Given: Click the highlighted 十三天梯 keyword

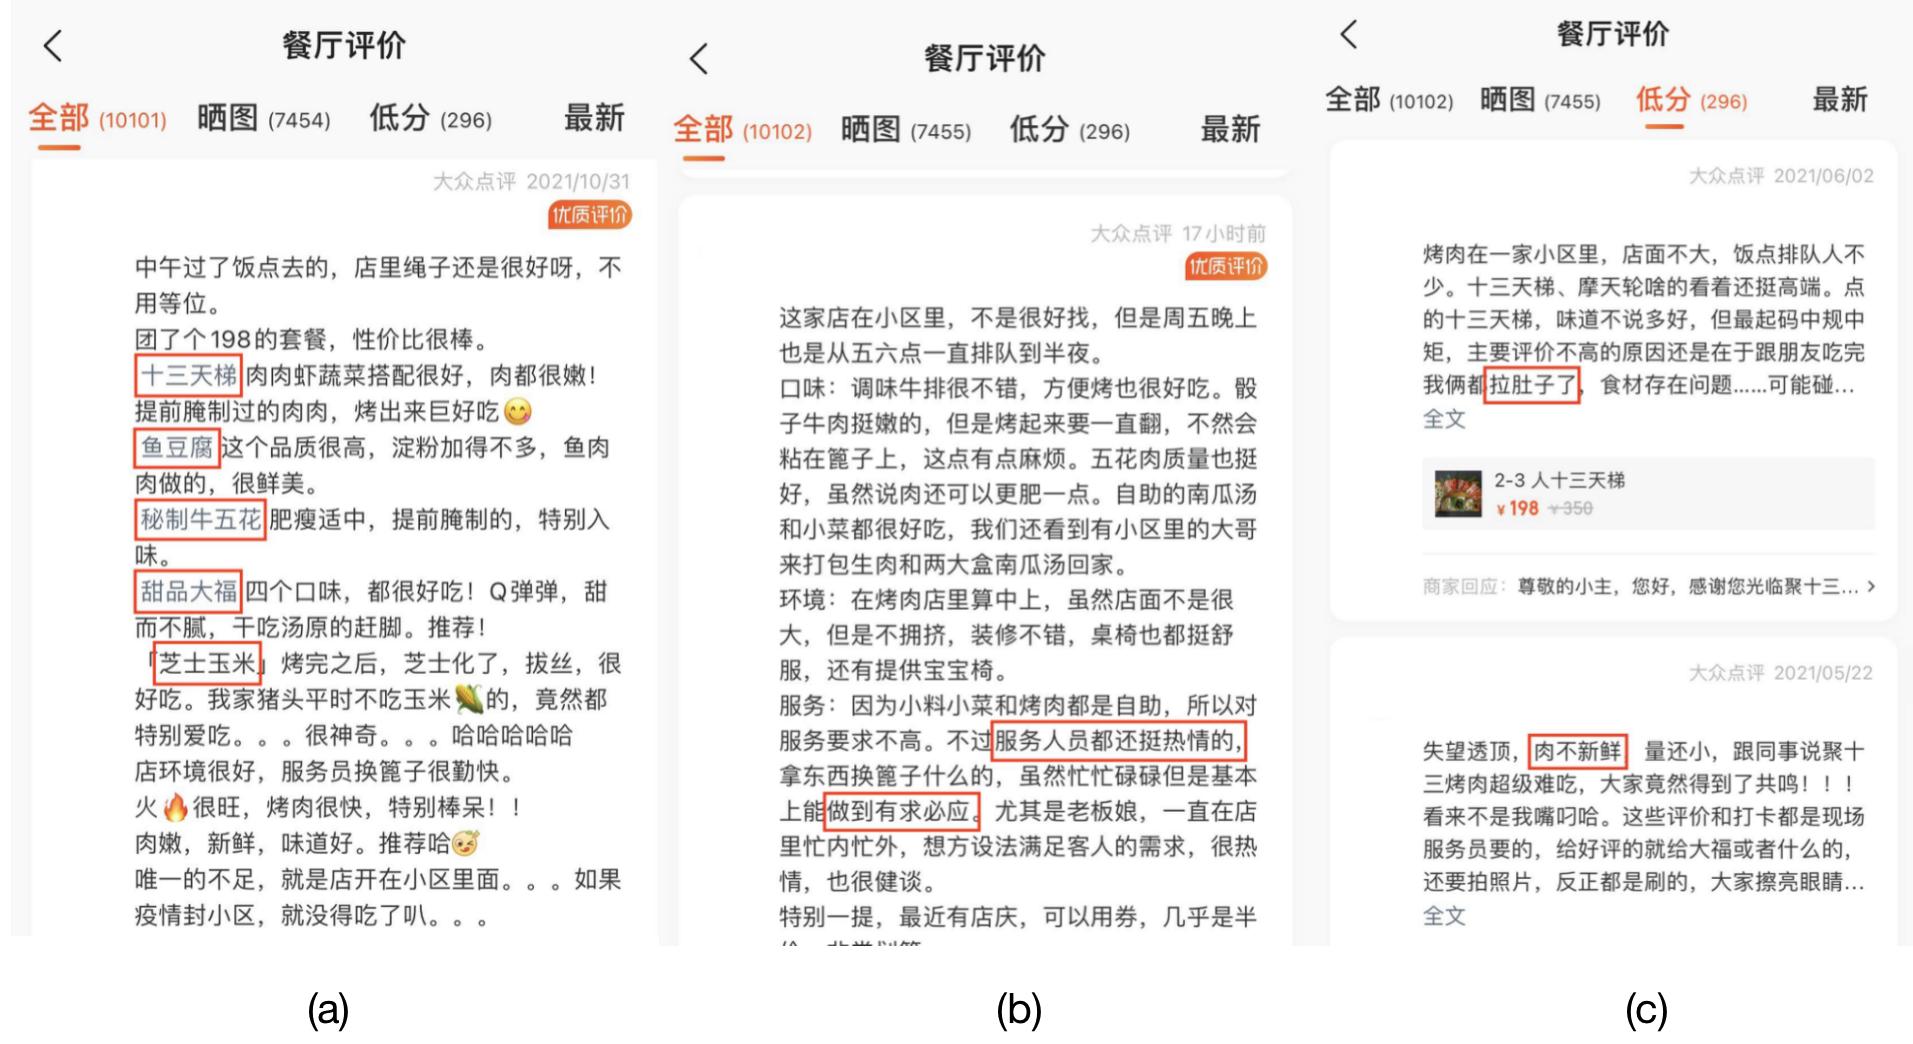Looking at the screenshot, I should coord(187,378).
